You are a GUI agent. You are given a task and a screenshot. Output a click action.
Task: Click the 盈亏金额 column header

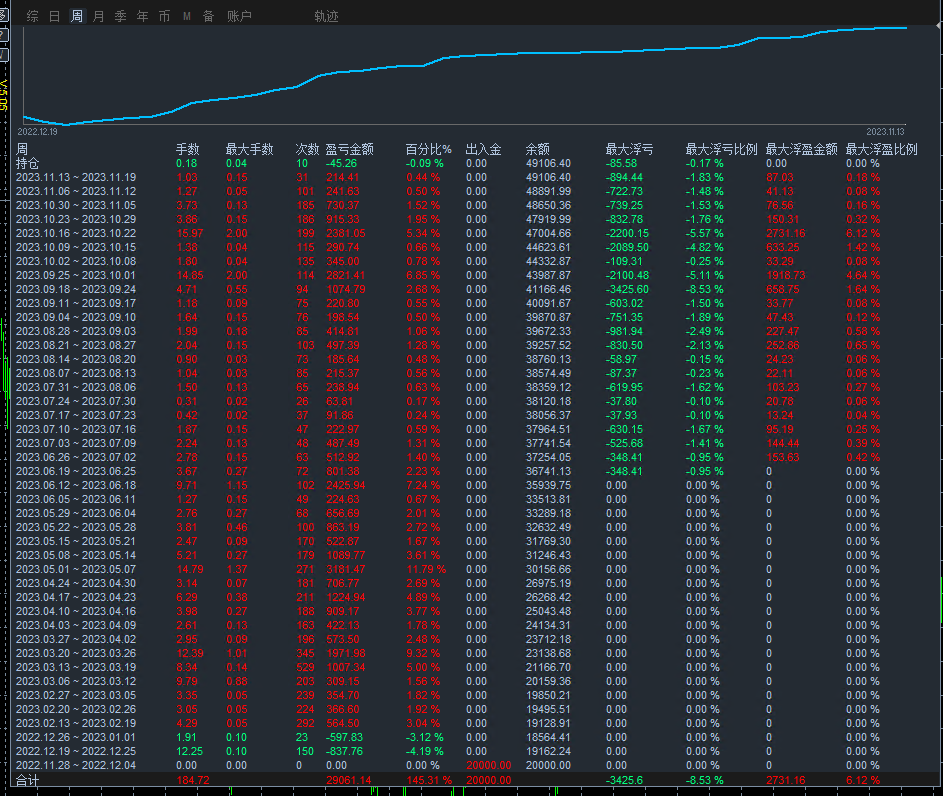click(349, 149)
